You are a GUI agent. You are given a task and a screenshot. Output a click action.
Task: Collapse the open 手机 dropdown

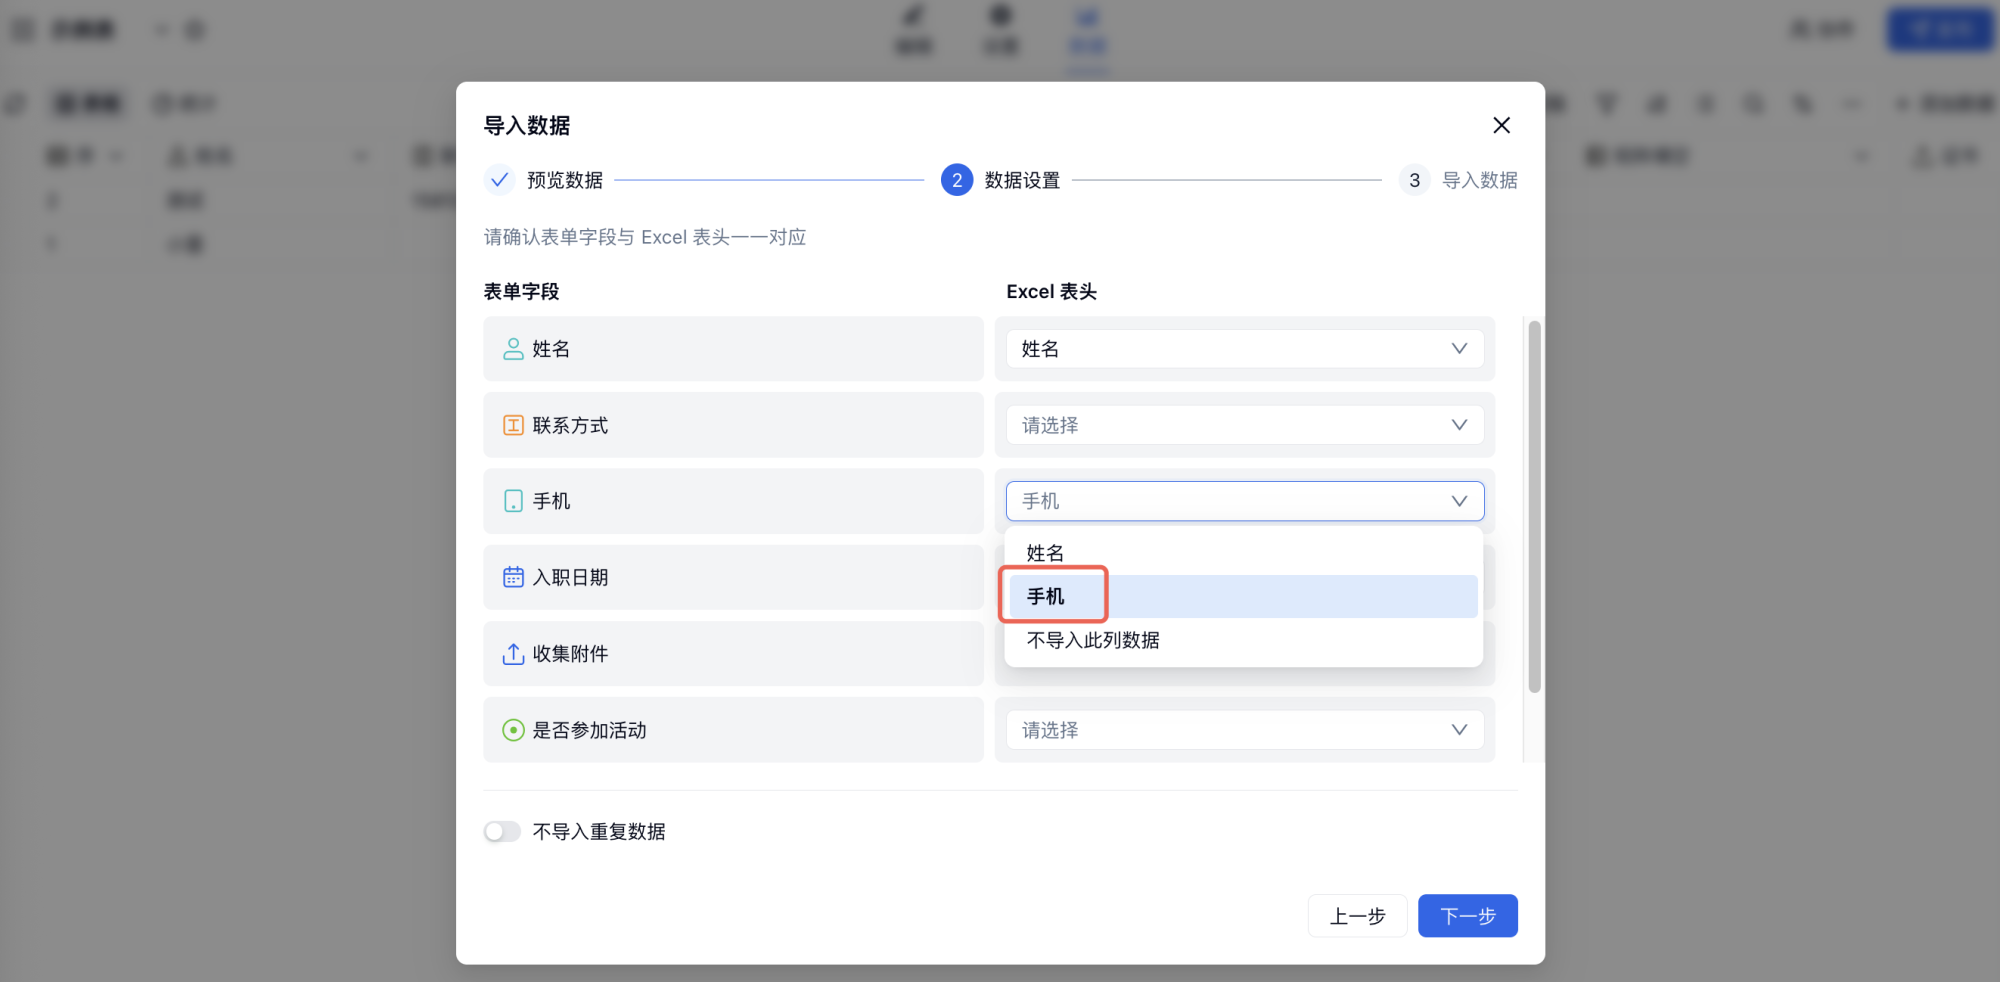pos(1244,501)
